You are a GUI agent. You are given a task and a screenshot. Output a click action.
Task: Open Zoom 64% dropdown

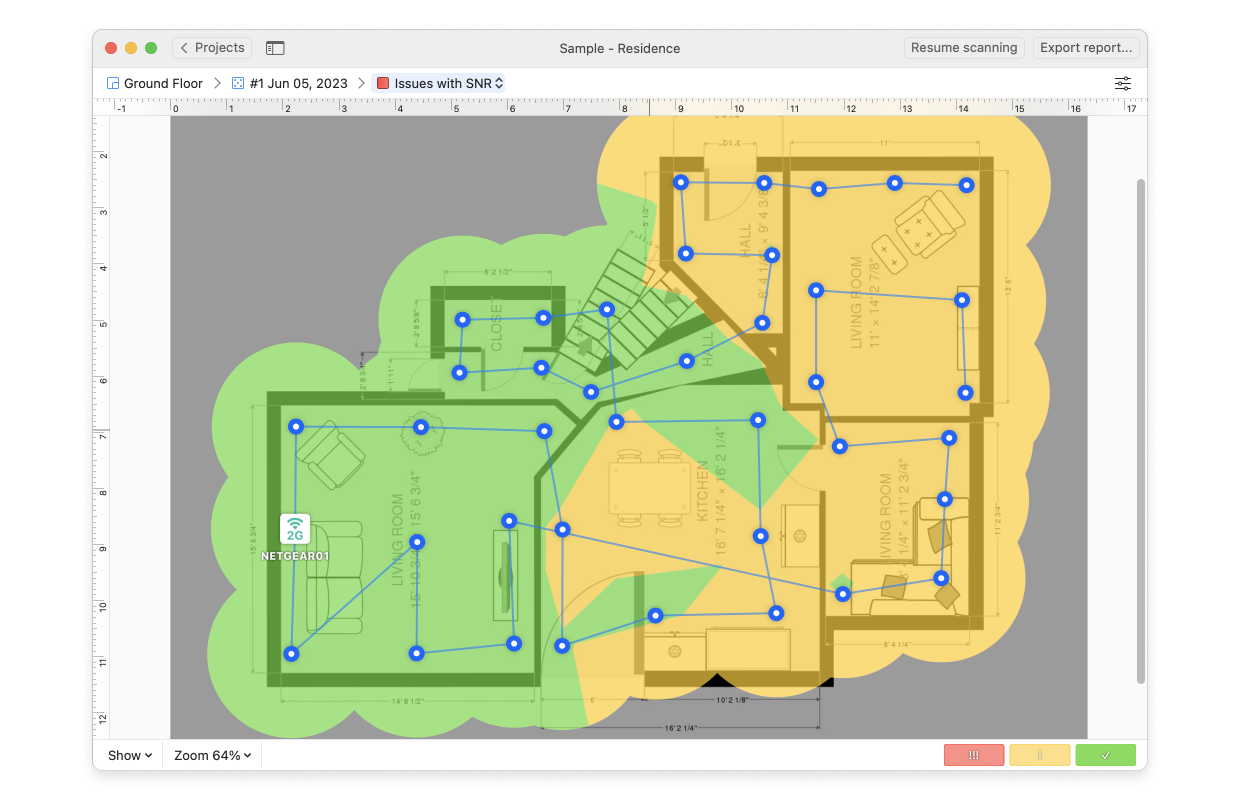[212, 755]
